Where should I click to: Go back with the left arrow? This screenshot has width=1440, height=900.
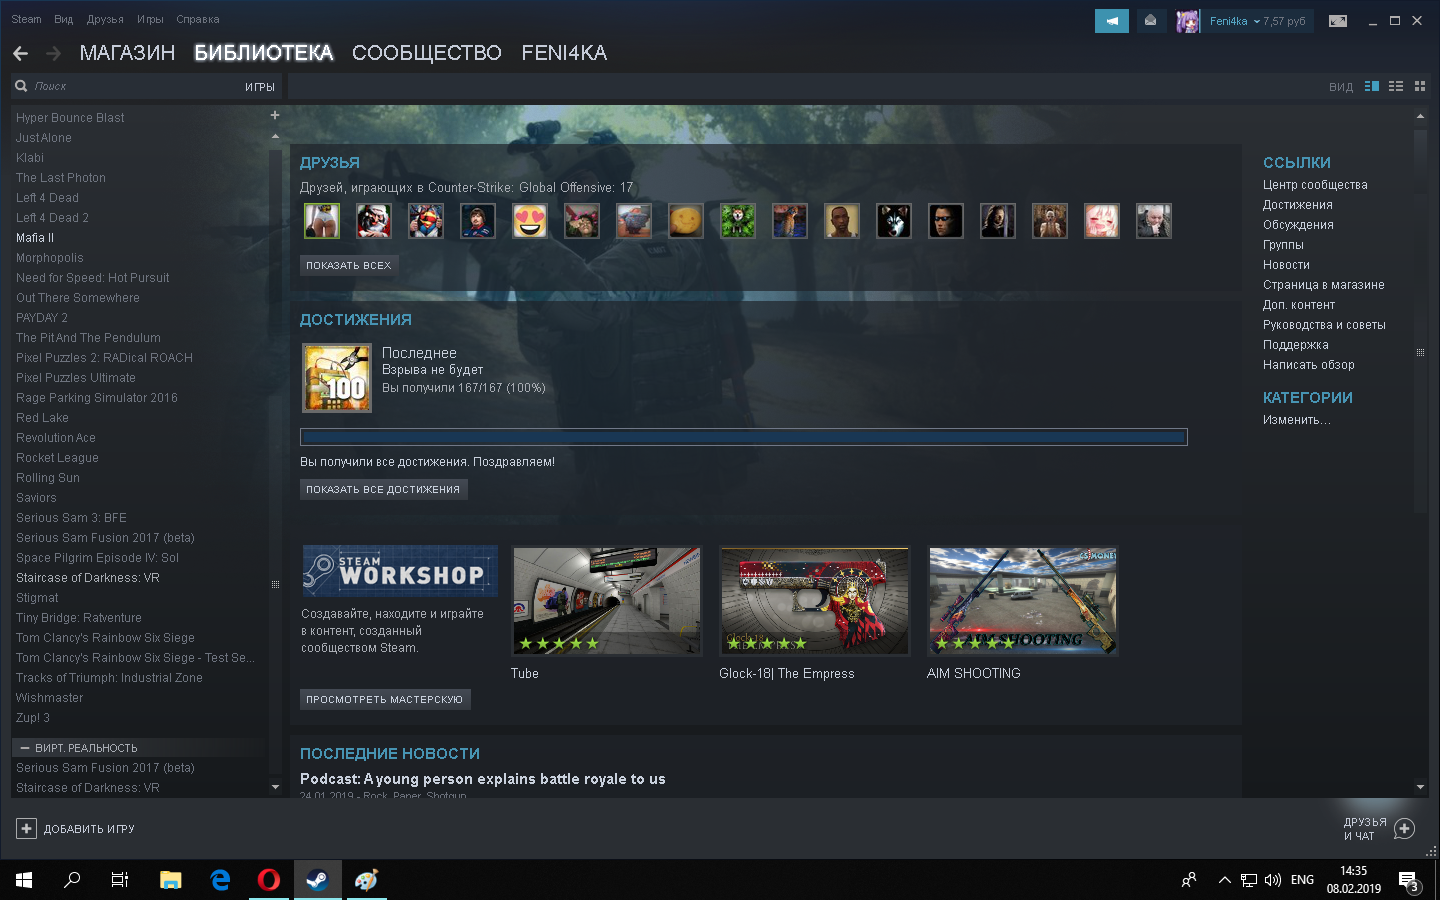pos(20,53)
